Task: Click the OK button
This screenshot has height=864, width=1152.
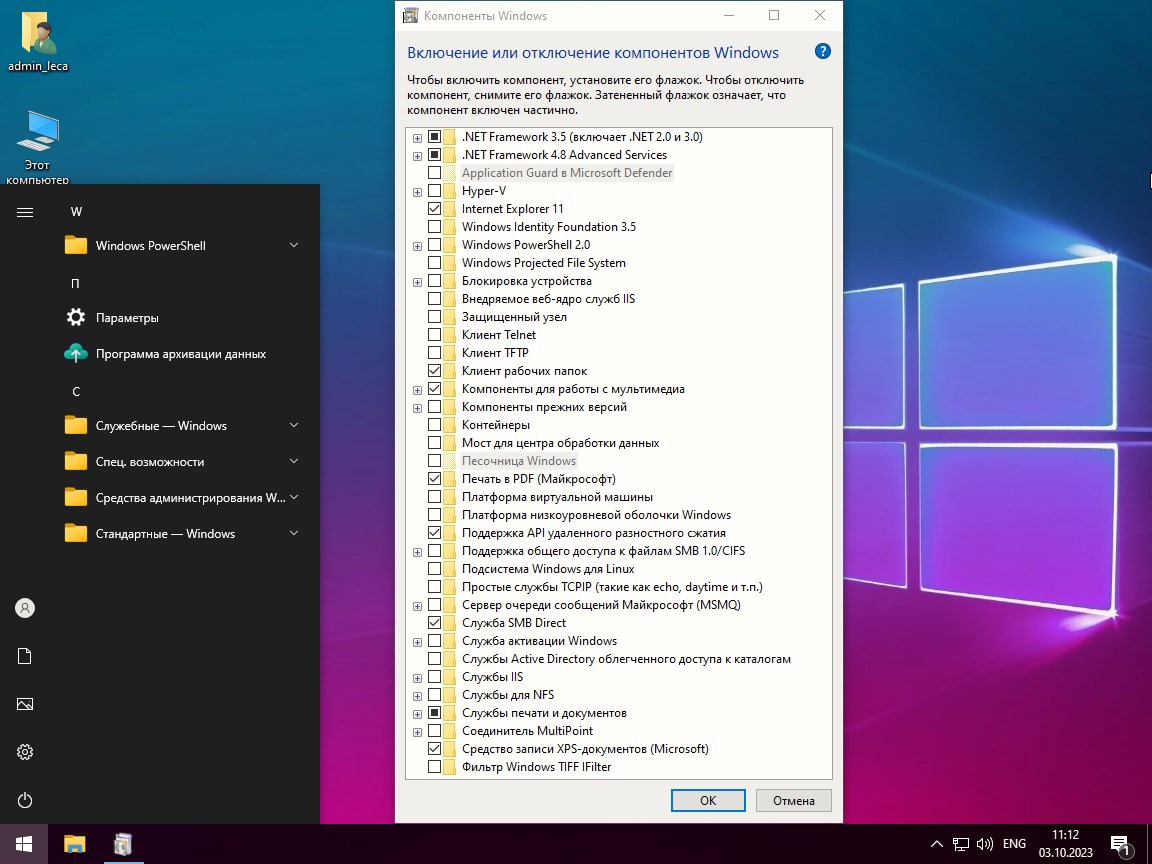Action: (x=708, y=800)
